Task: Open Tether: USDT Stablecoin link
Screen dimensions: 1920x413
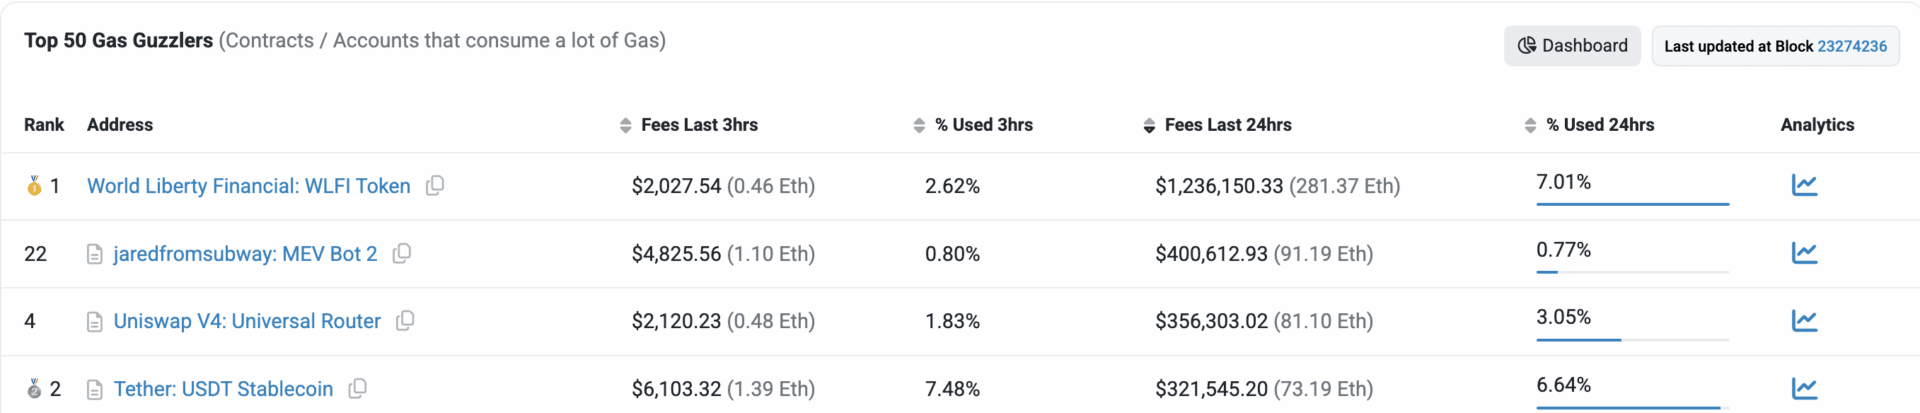Action: [223, 389]
